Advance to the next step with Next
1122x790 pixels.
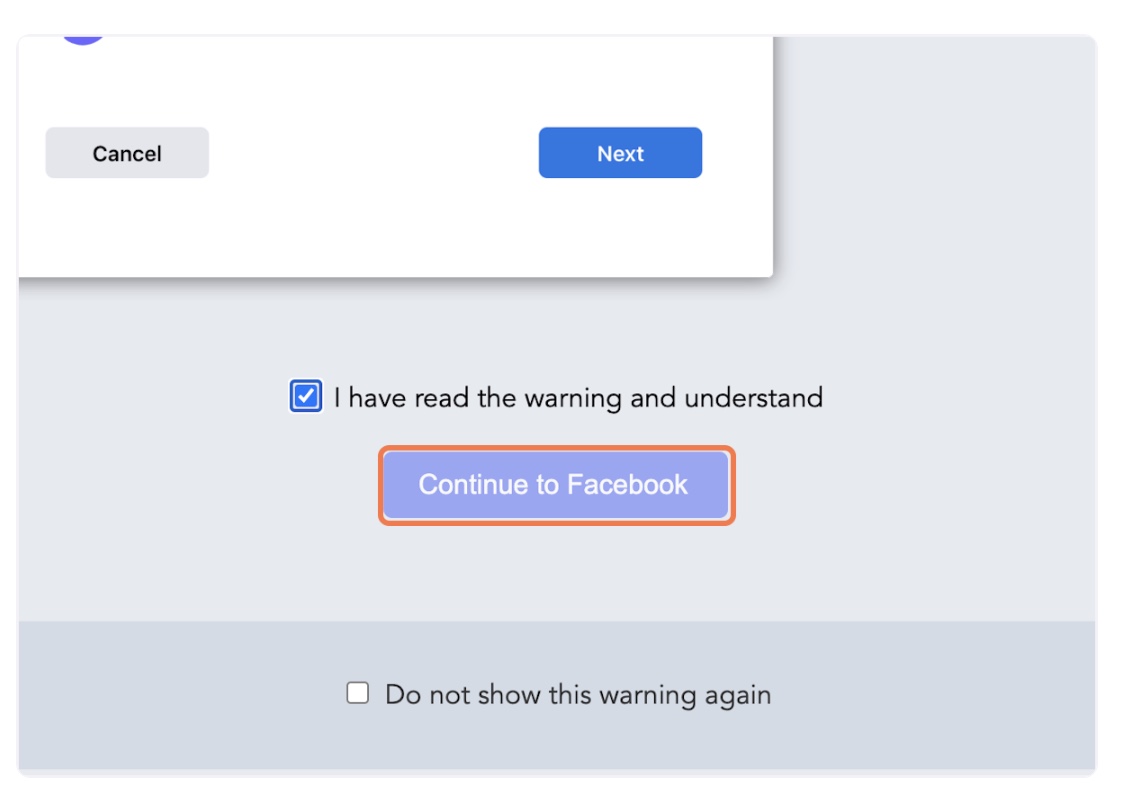pyautogui.click(x=620, y=153)
